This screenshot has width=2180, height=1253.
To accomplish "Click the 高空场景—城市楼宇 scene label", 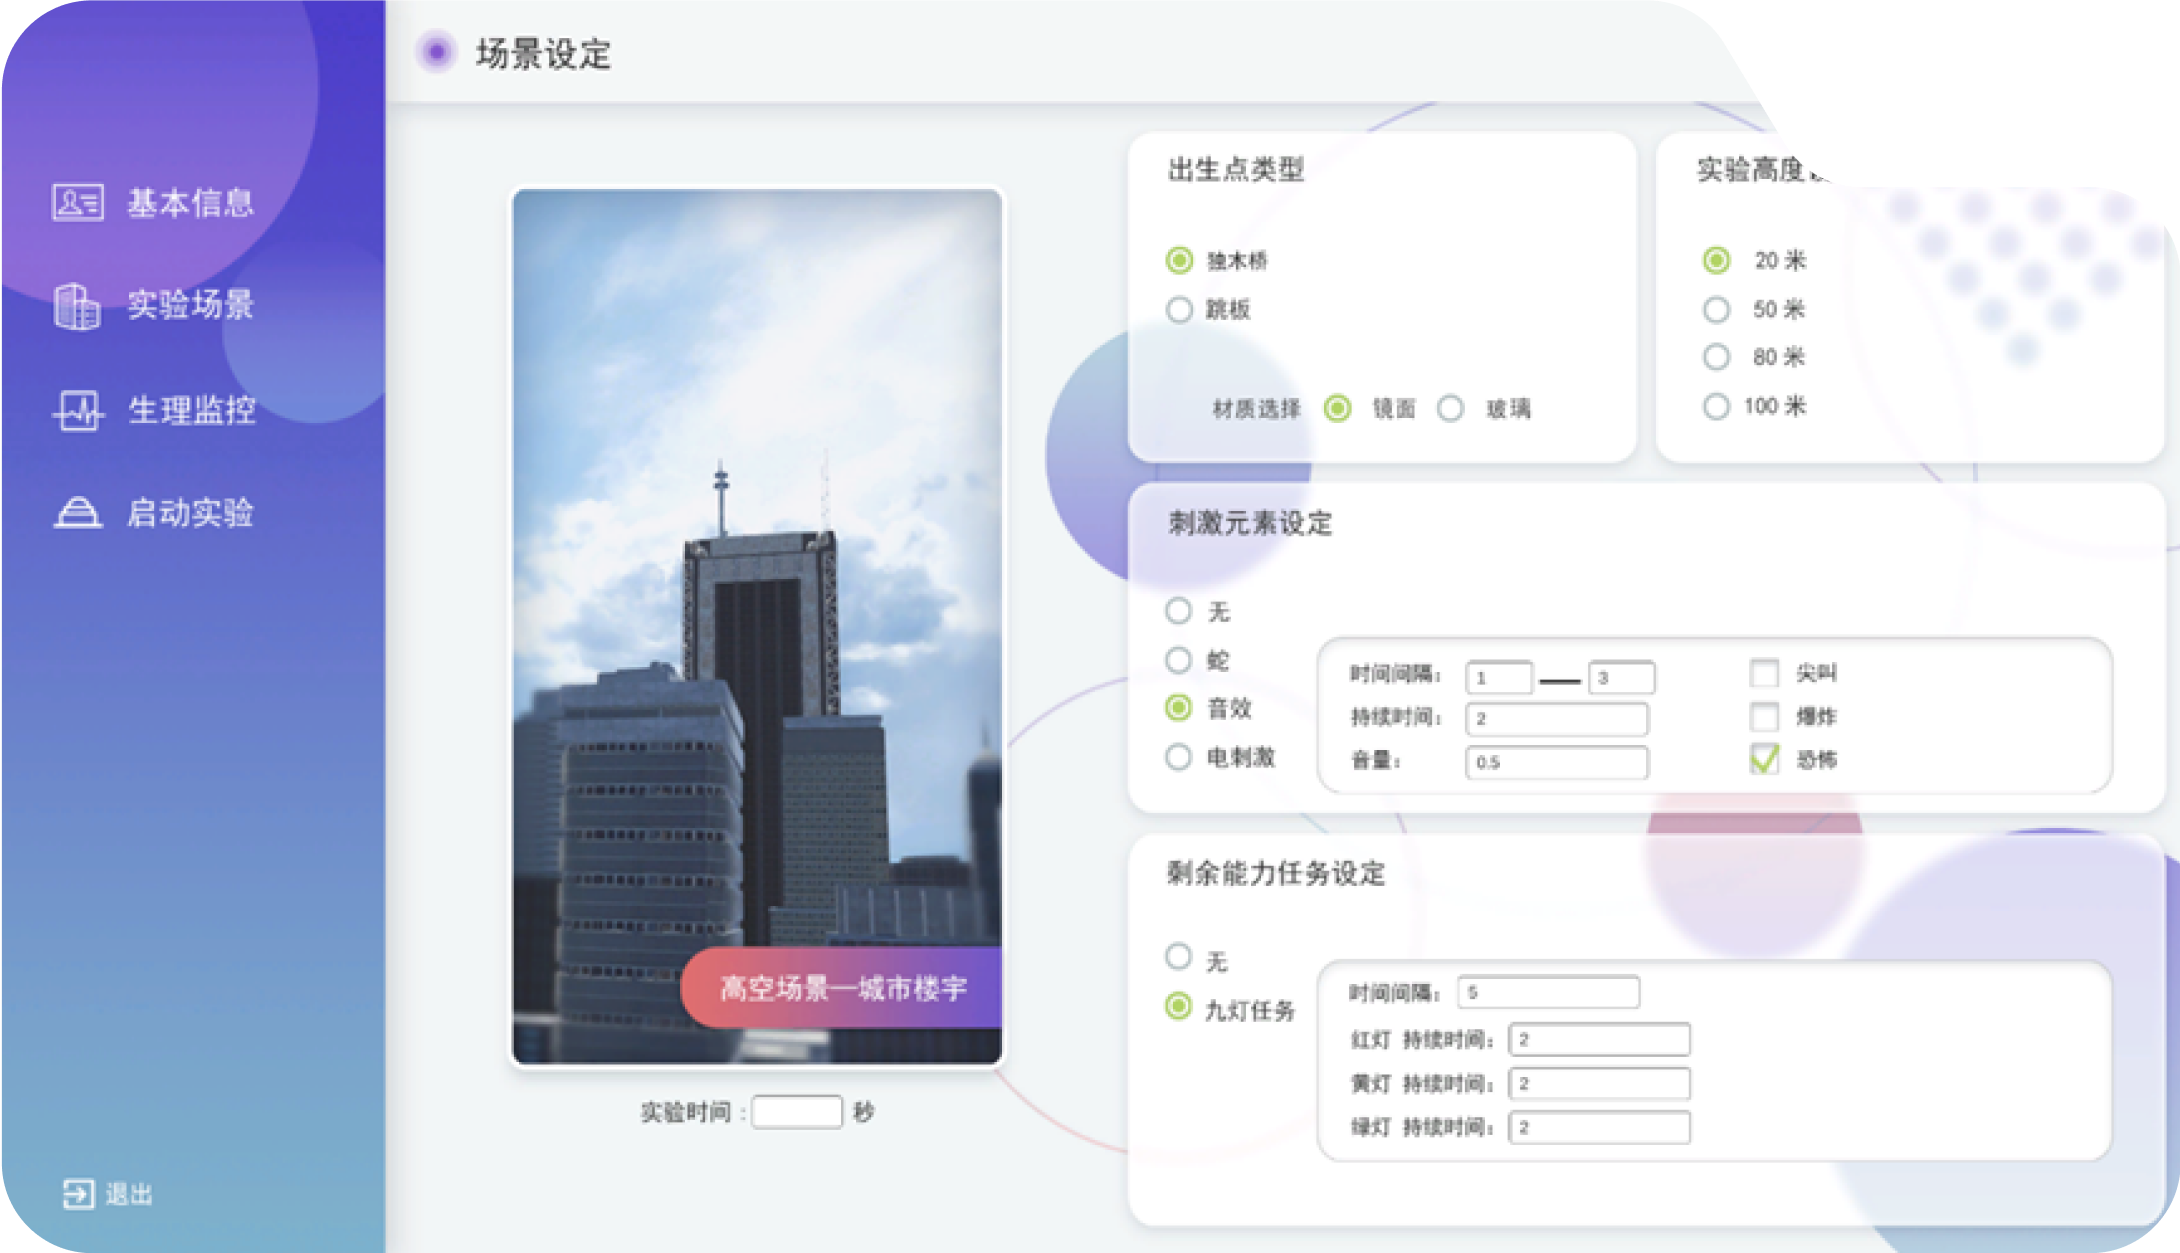I will click(842, 989).
